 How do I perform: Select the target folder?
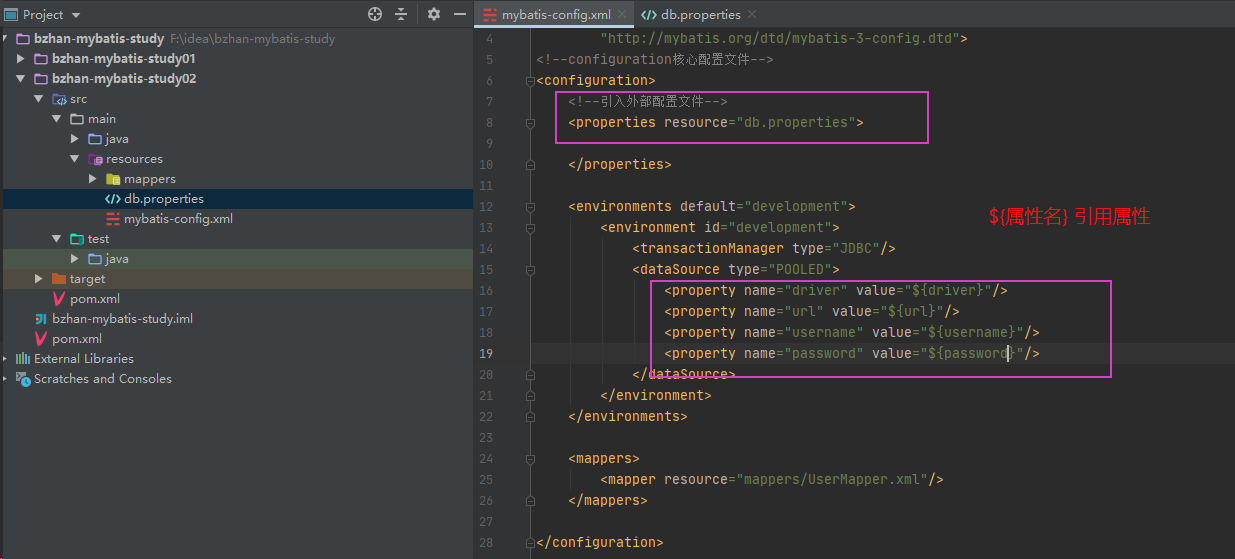click(x=87, y=279)
